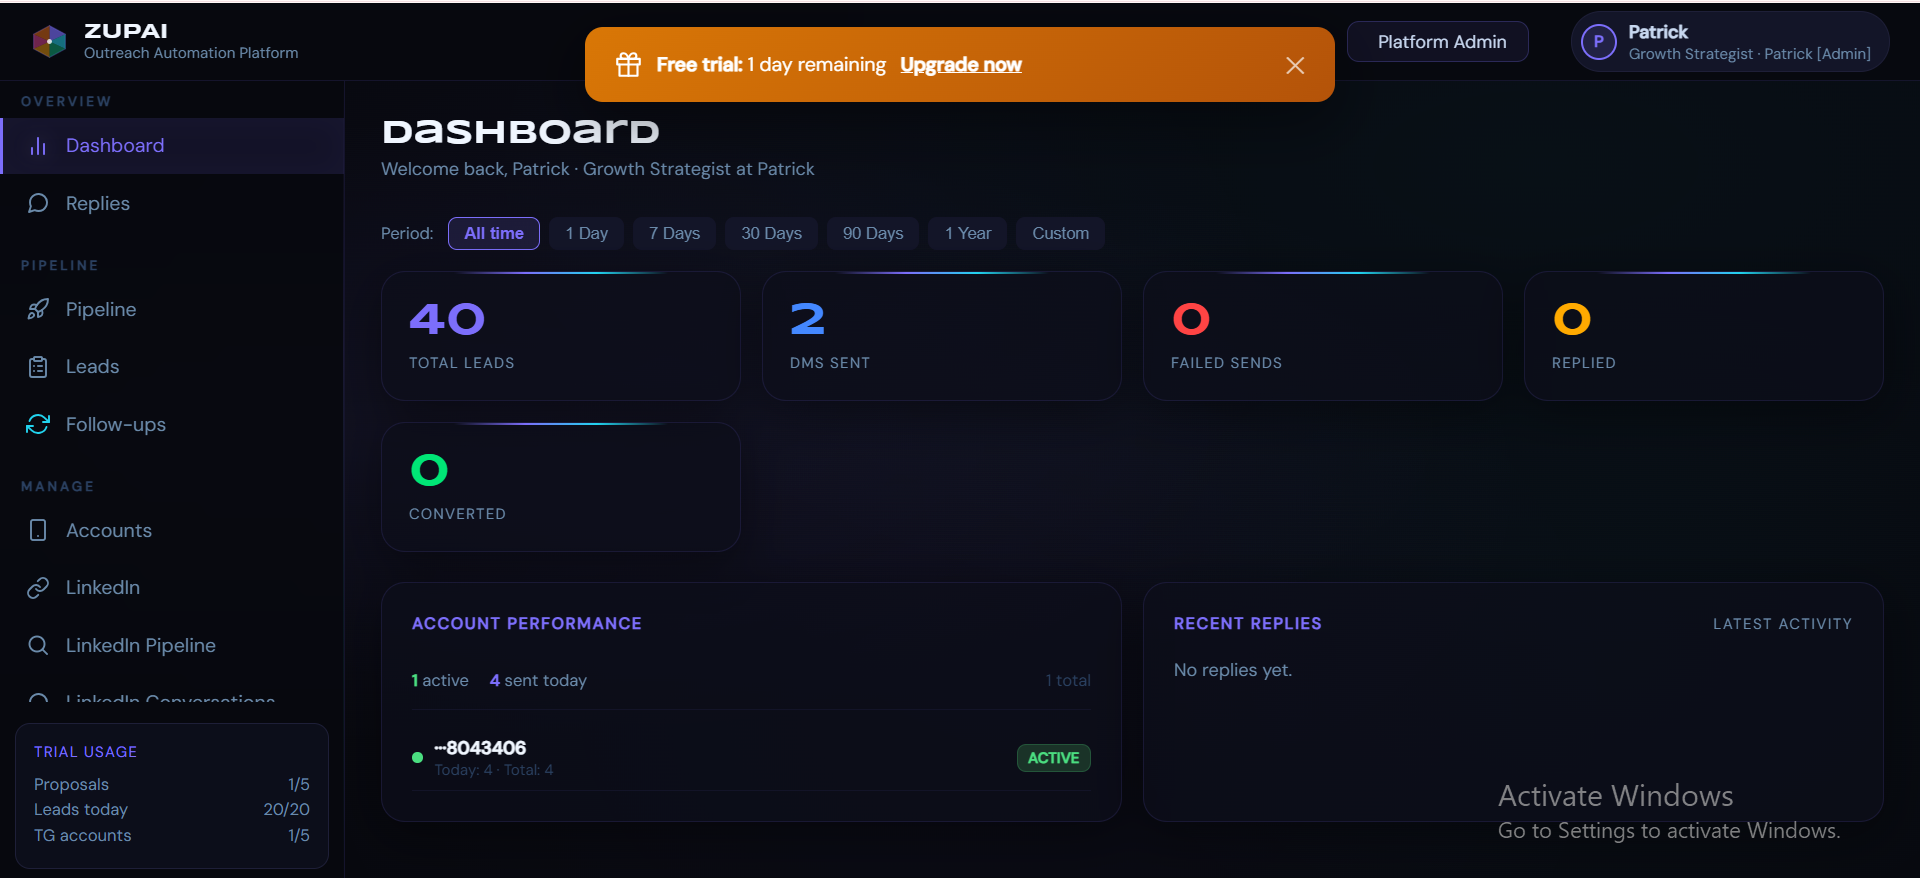This screenshot has height=878, width=1920.
Task: Click the Upgrade now link
Action: pos(960,65)
